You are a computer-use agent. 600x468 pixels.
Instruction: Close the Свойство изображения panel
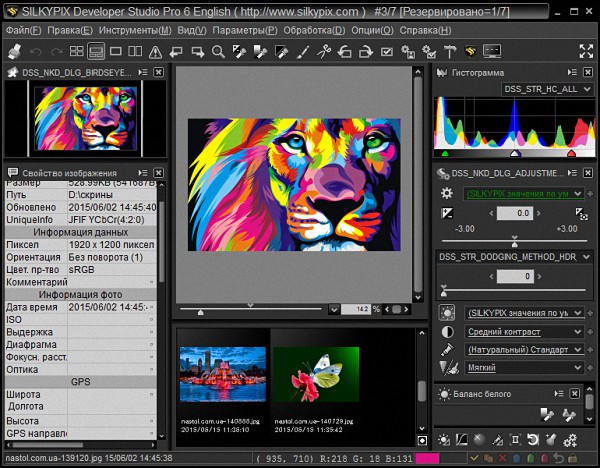click(158, 173)
